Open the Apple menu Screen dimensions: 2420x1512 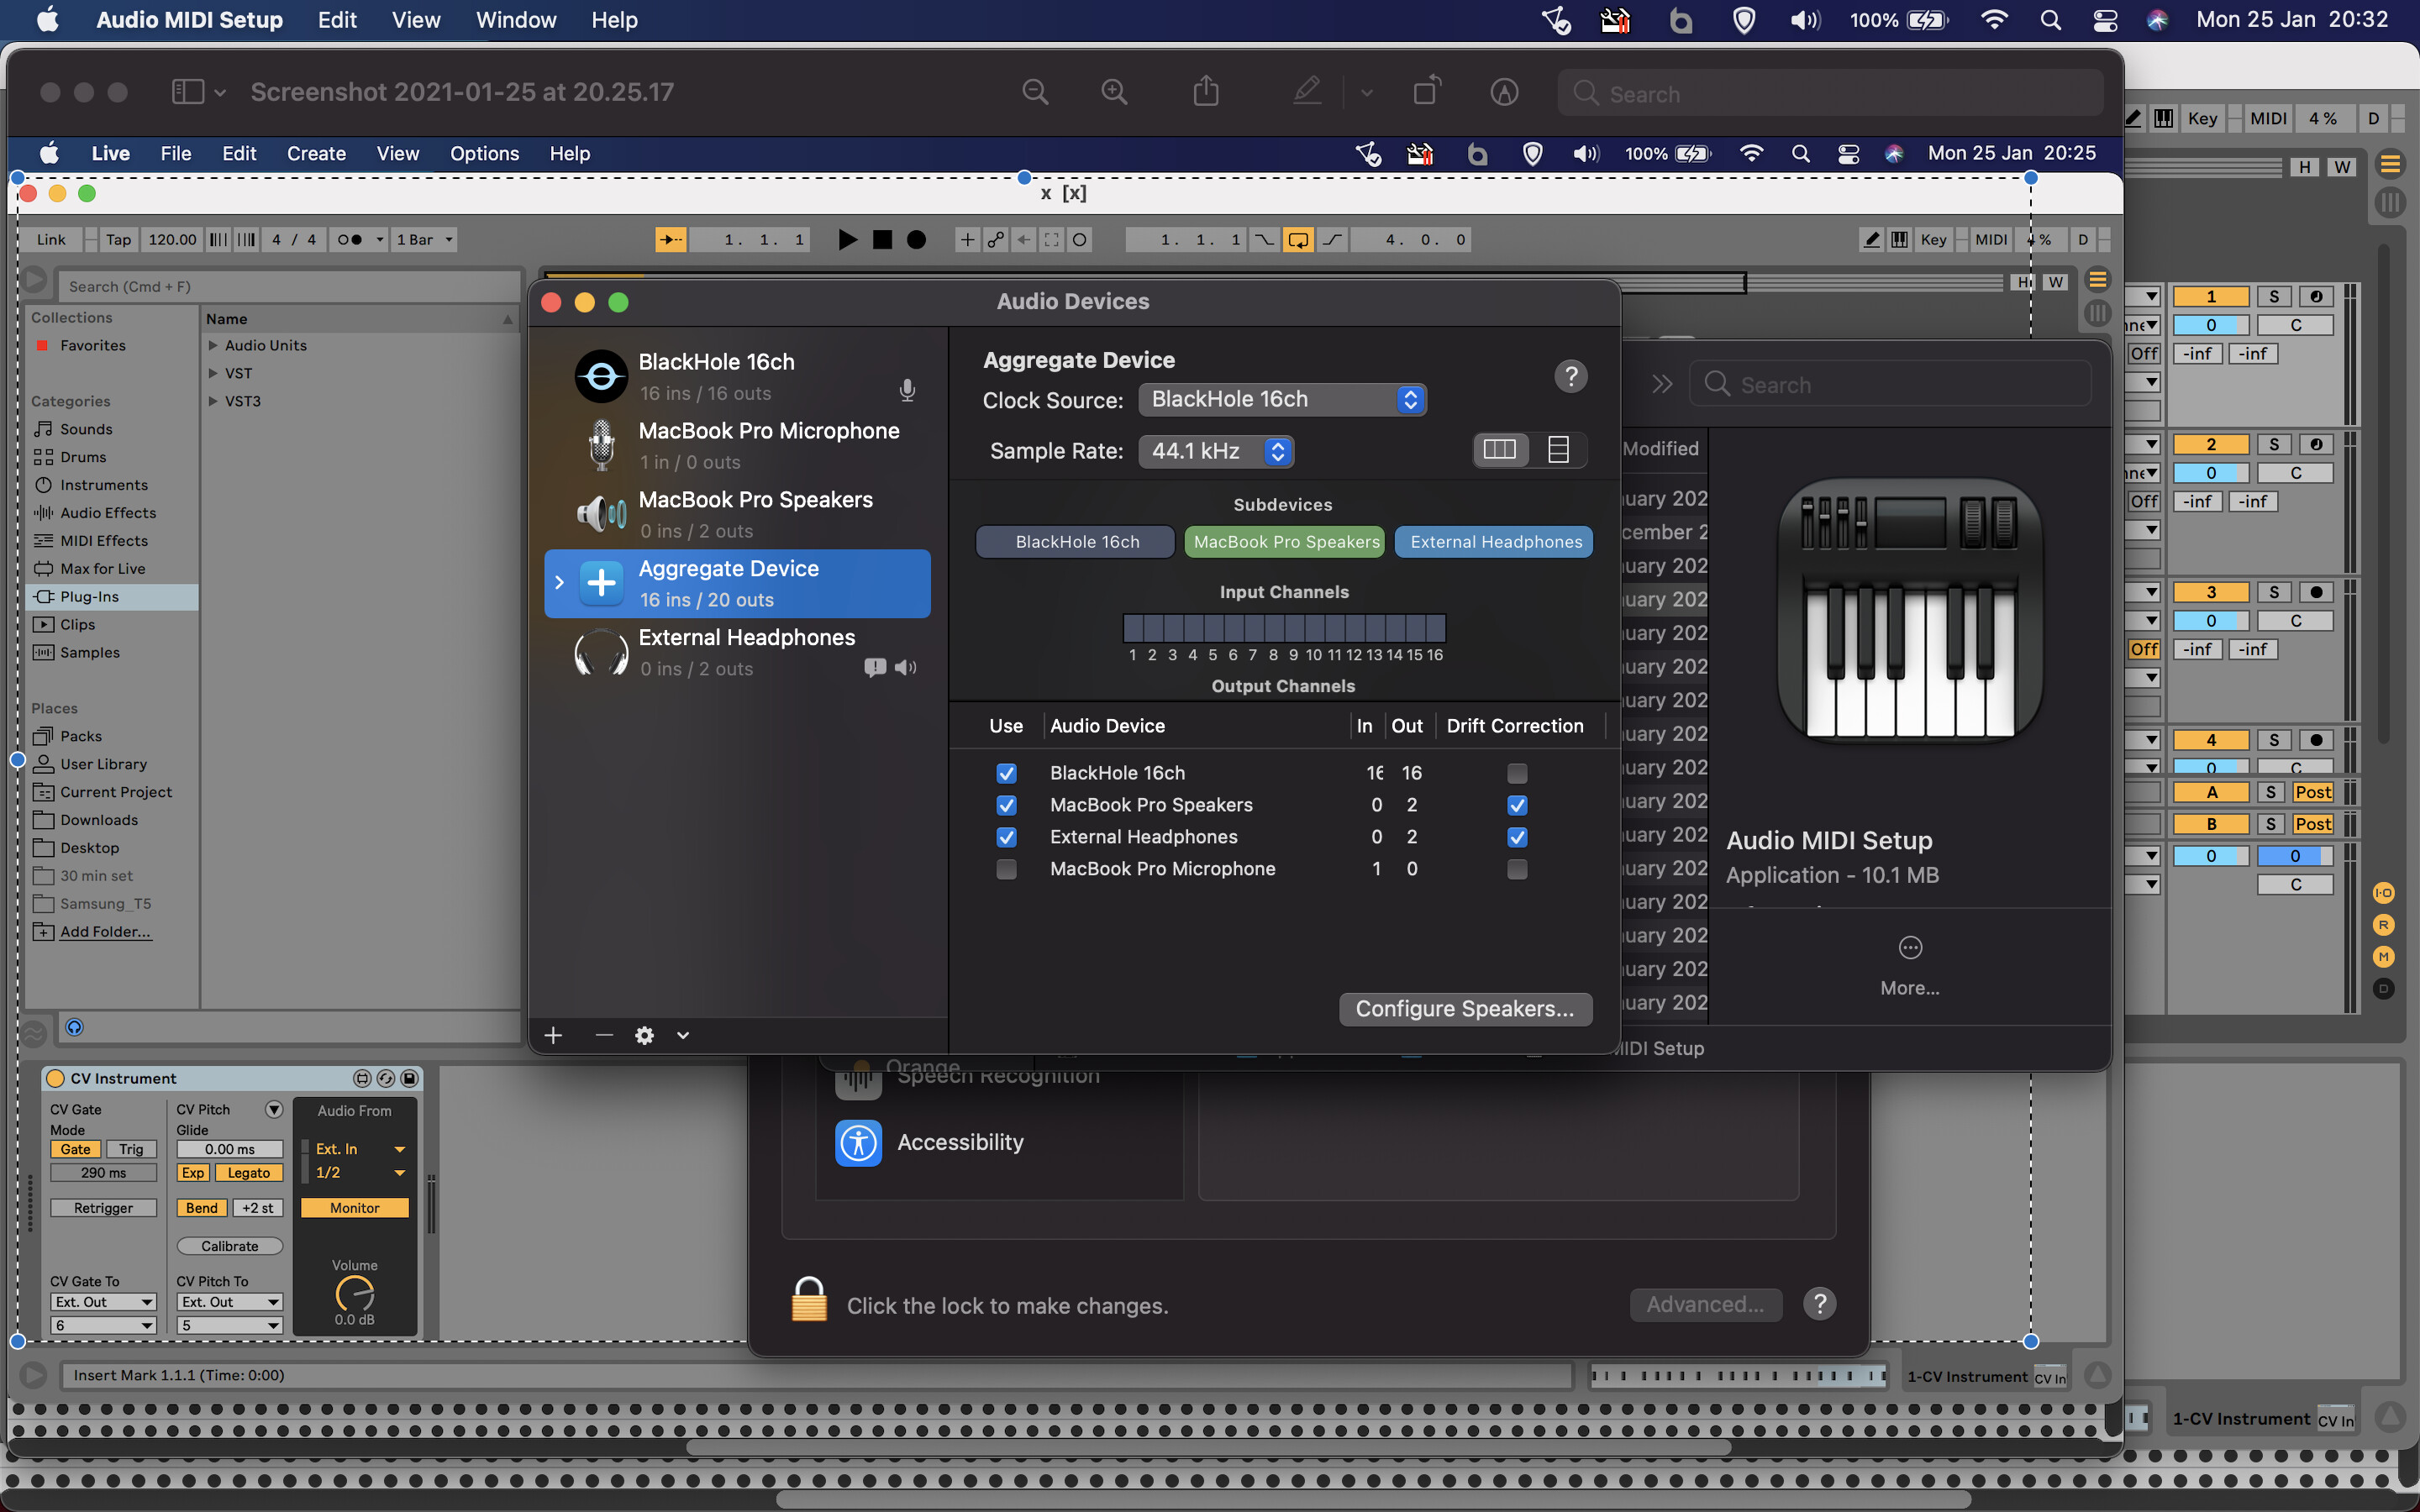pos(47,20)
